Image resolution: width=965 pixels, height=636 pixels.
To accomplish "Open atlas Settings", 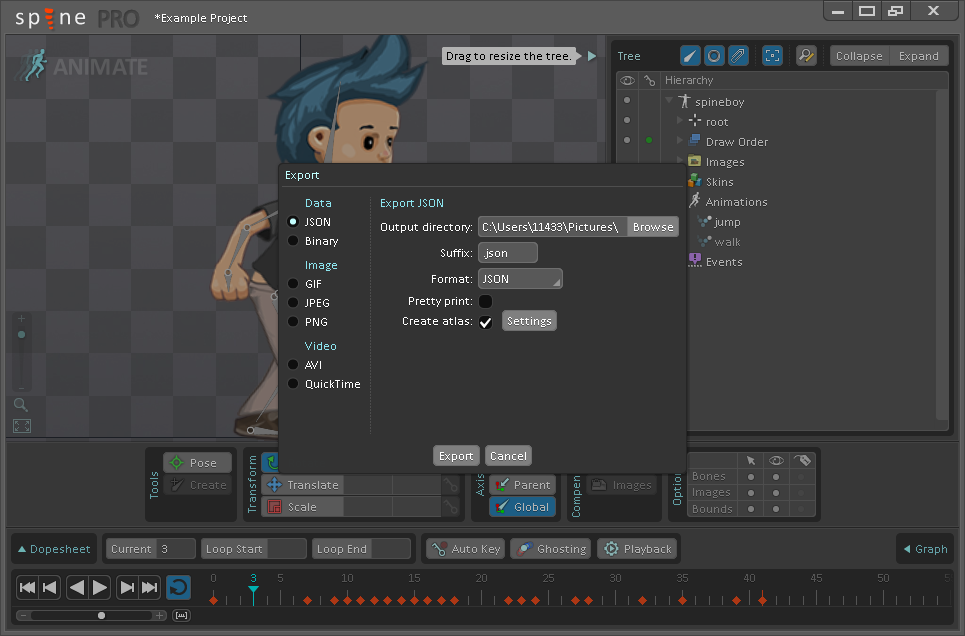I will click(529, 321).
